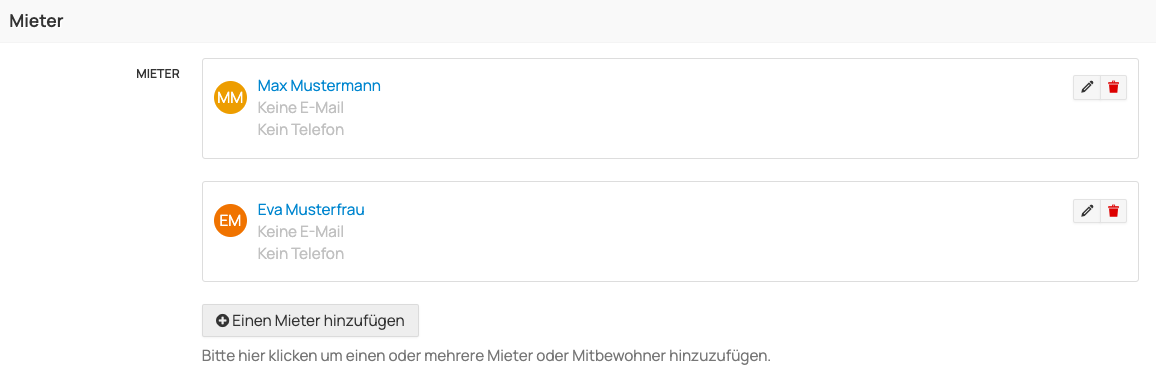1156x381 pixels.
Task: Select 'Kein Telefon' under Max Mustermann
Action: [301, 130]
